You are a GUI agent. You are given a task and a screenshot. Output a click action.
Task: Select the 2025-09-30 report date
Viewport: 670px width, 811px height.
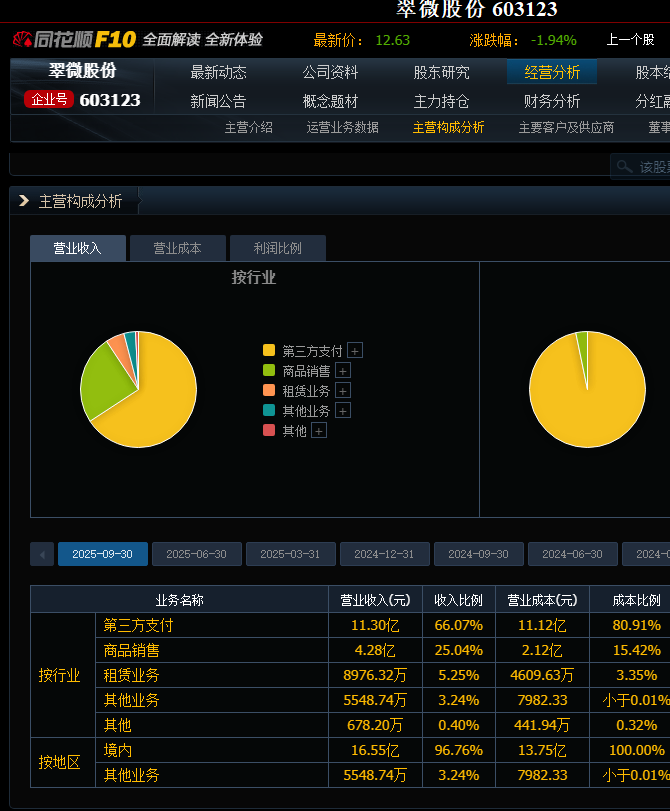pos(103,554)
